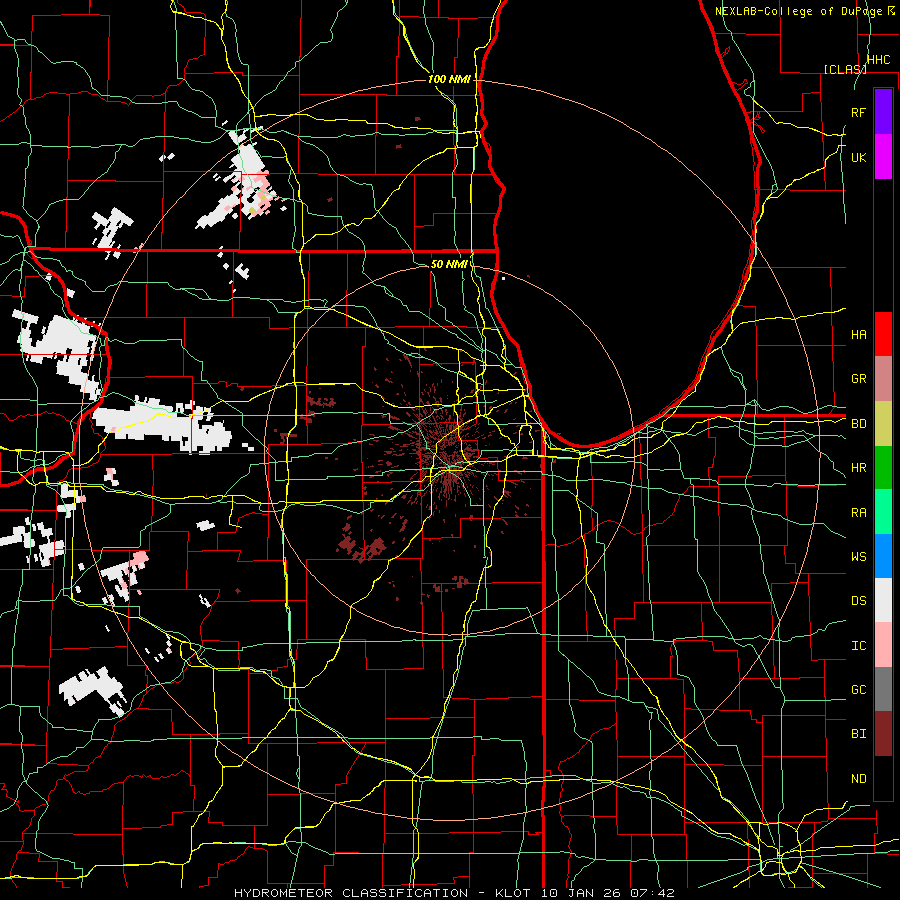Screen dimensions: 900x900
Task: Click the red HA legend color block
Action: [883, 334]
